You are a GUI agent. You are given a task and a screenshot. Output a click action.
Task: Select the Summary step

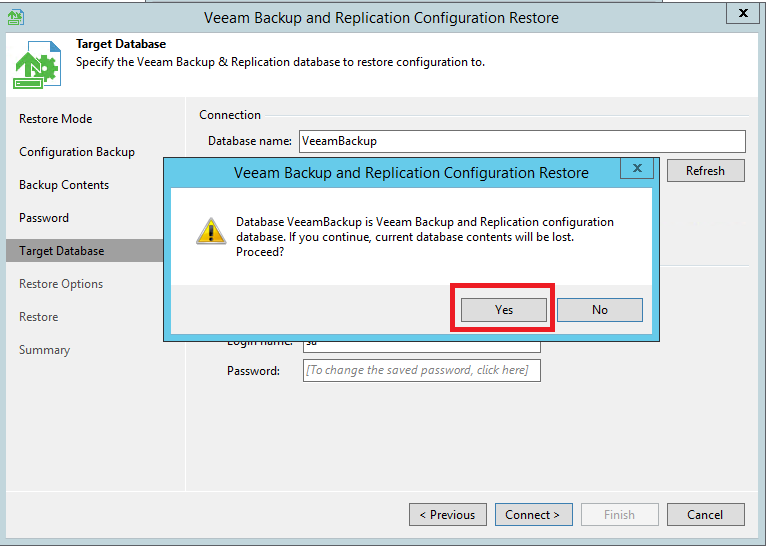tap(45, 350)
